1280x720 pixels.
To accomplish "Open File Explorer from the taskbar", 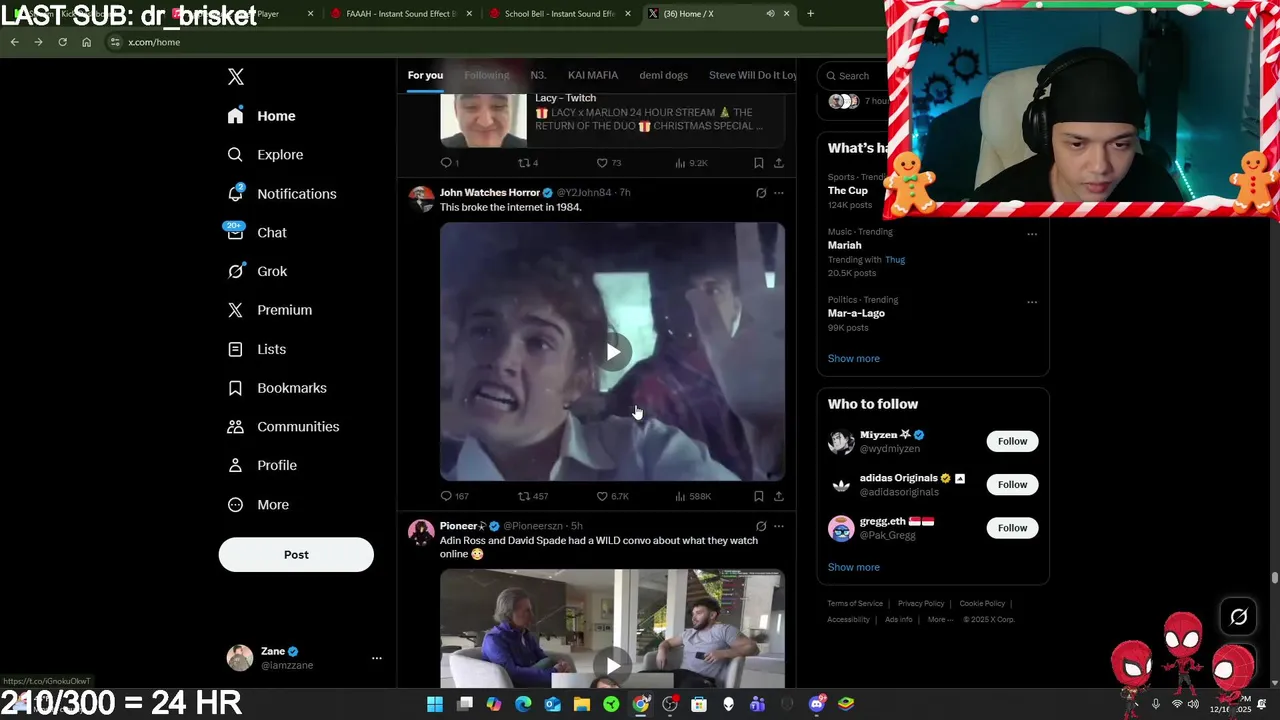I will click(582, 704).
